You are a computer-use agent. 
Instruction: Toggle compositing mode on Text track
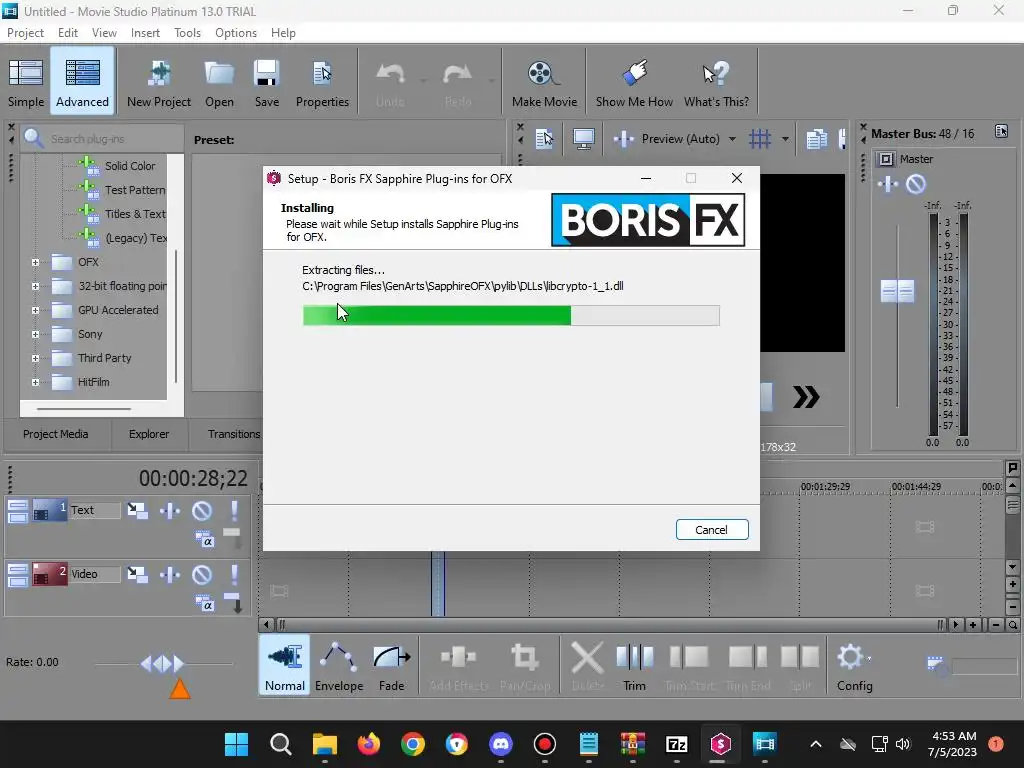[204, 540]
